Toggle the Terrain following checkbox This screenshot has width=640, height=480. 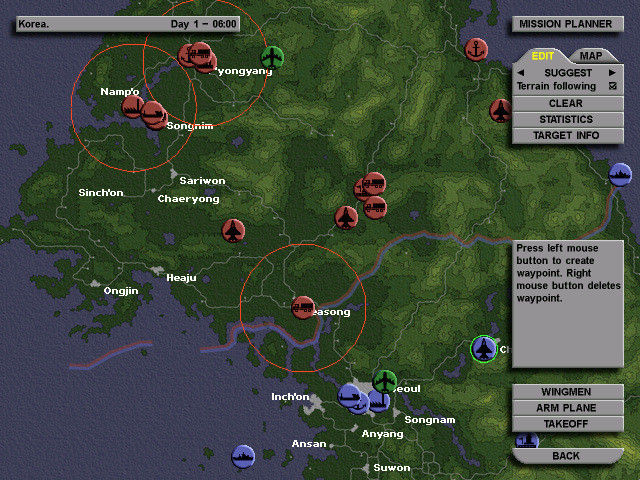pyautogui.click(x=612, y=86)
